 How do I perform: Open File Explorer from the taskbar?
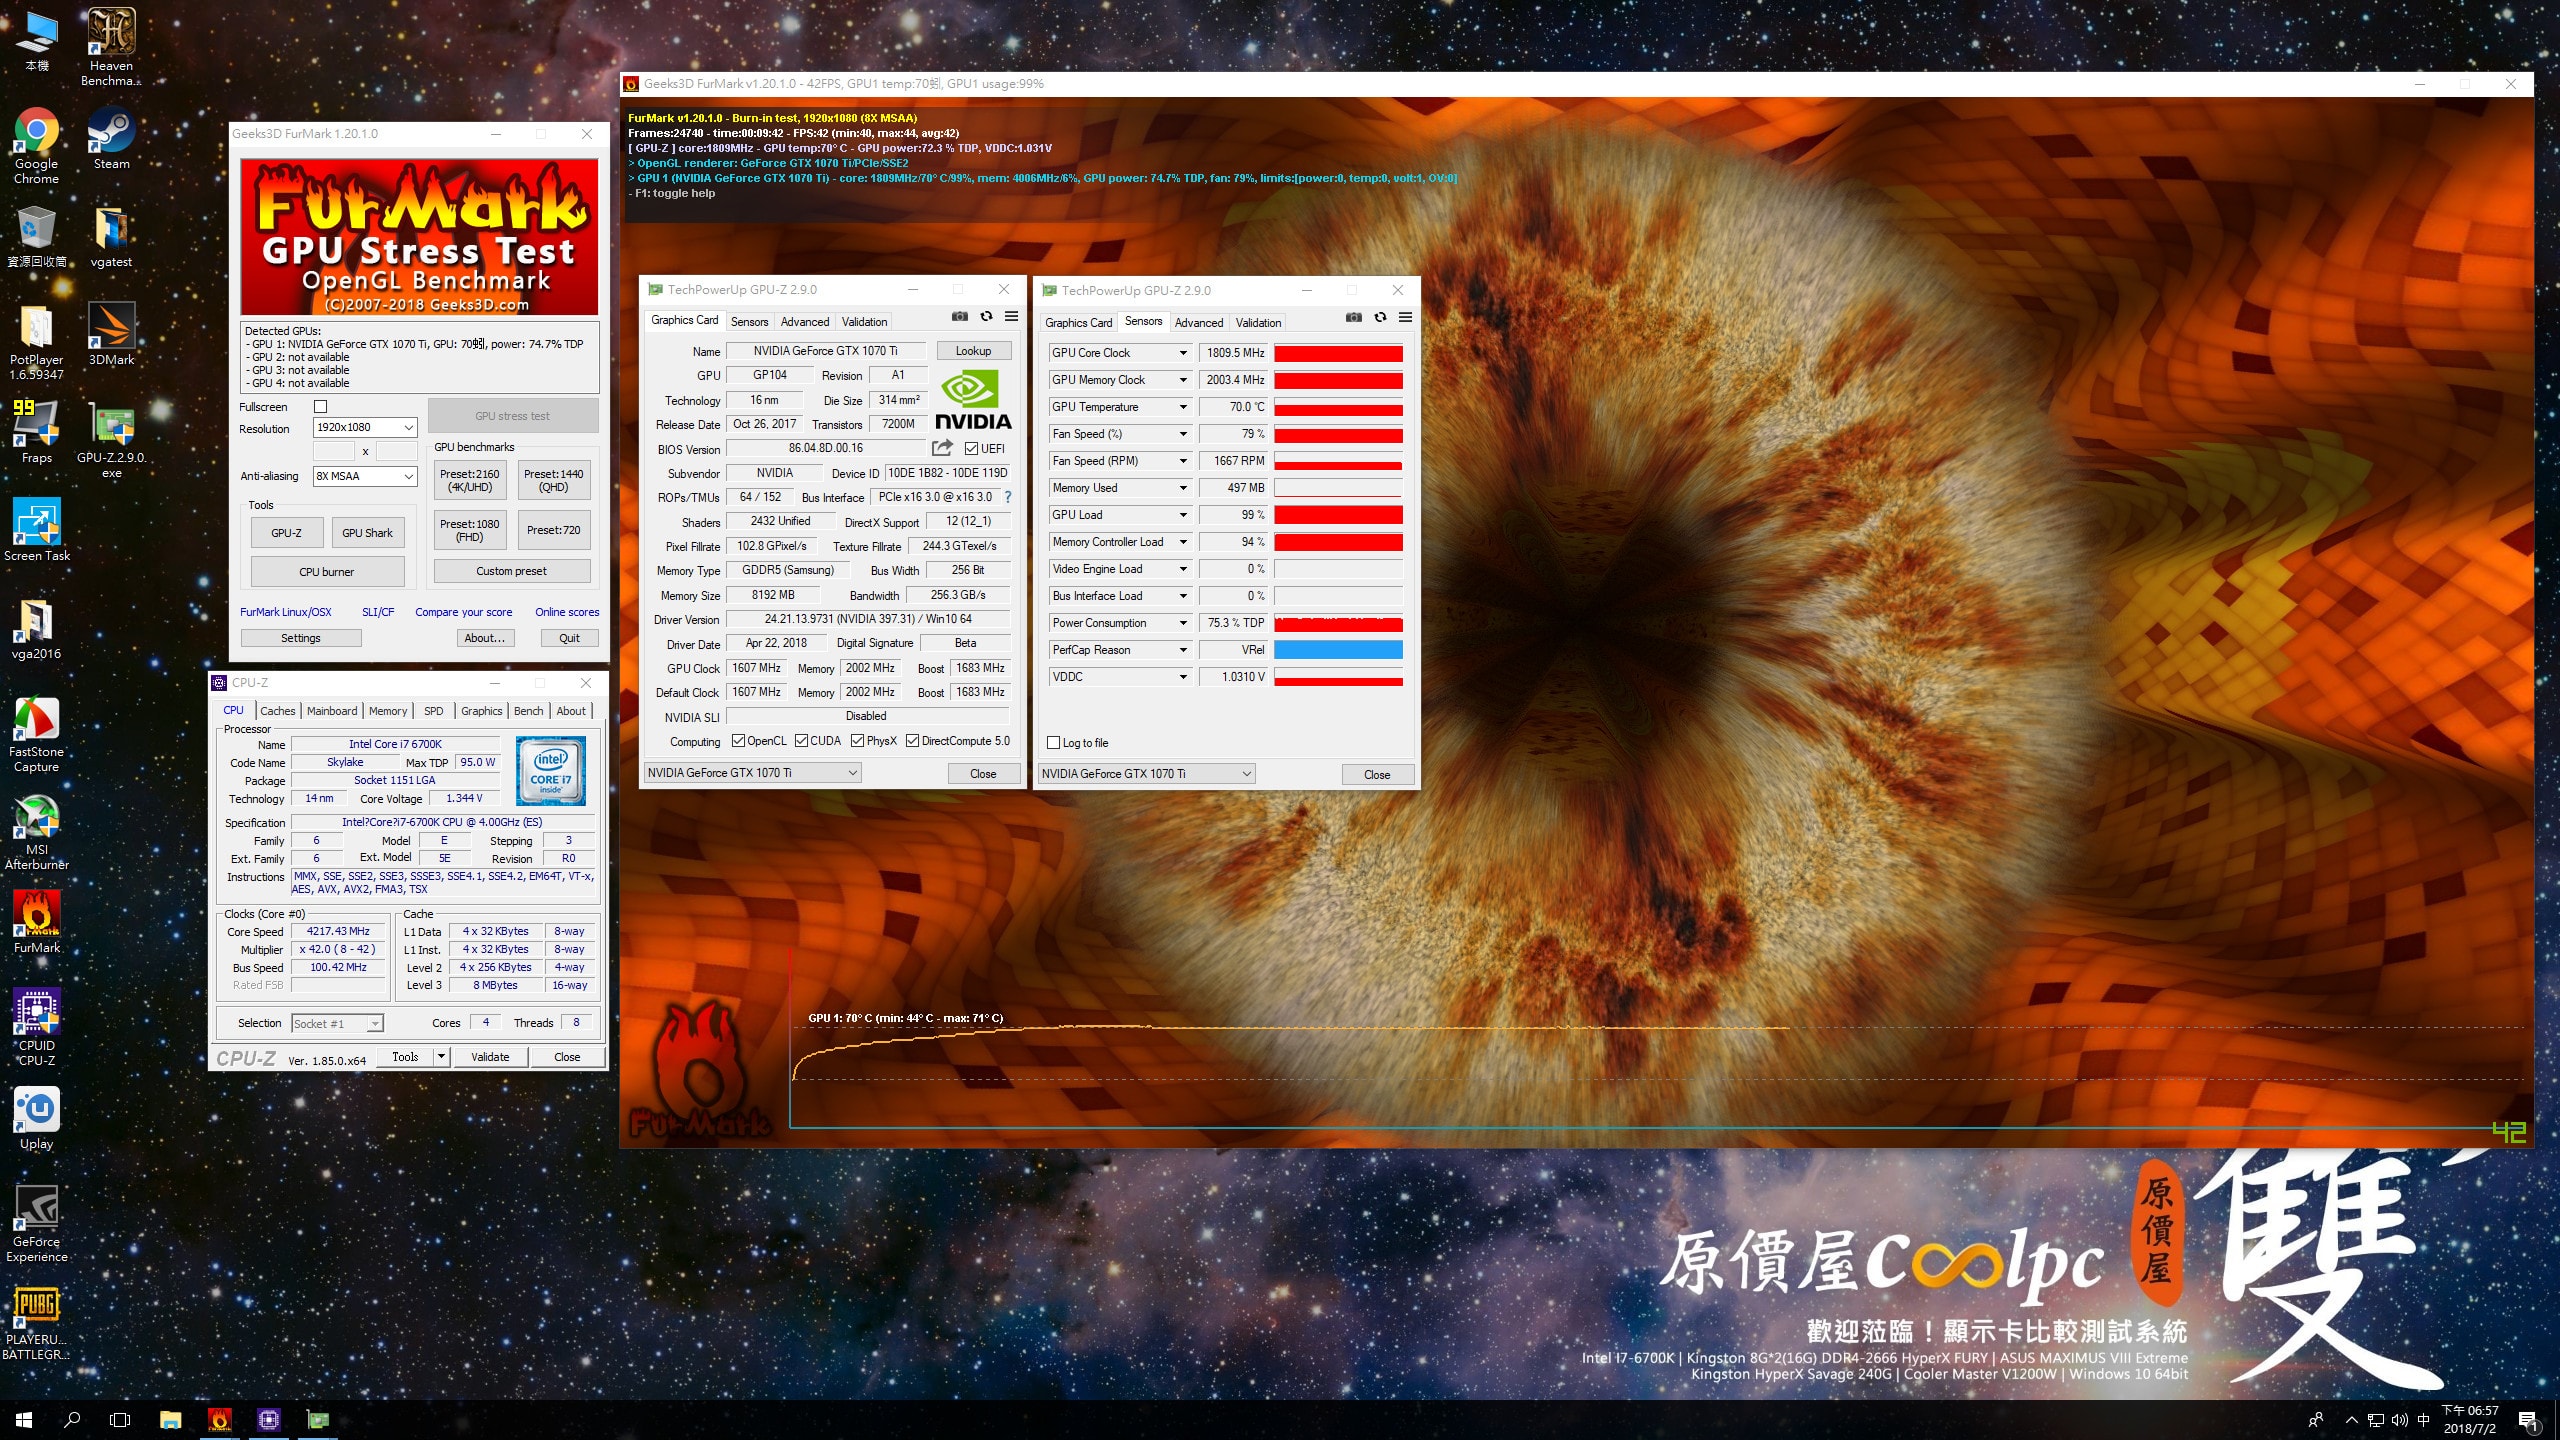point(170,1420)
